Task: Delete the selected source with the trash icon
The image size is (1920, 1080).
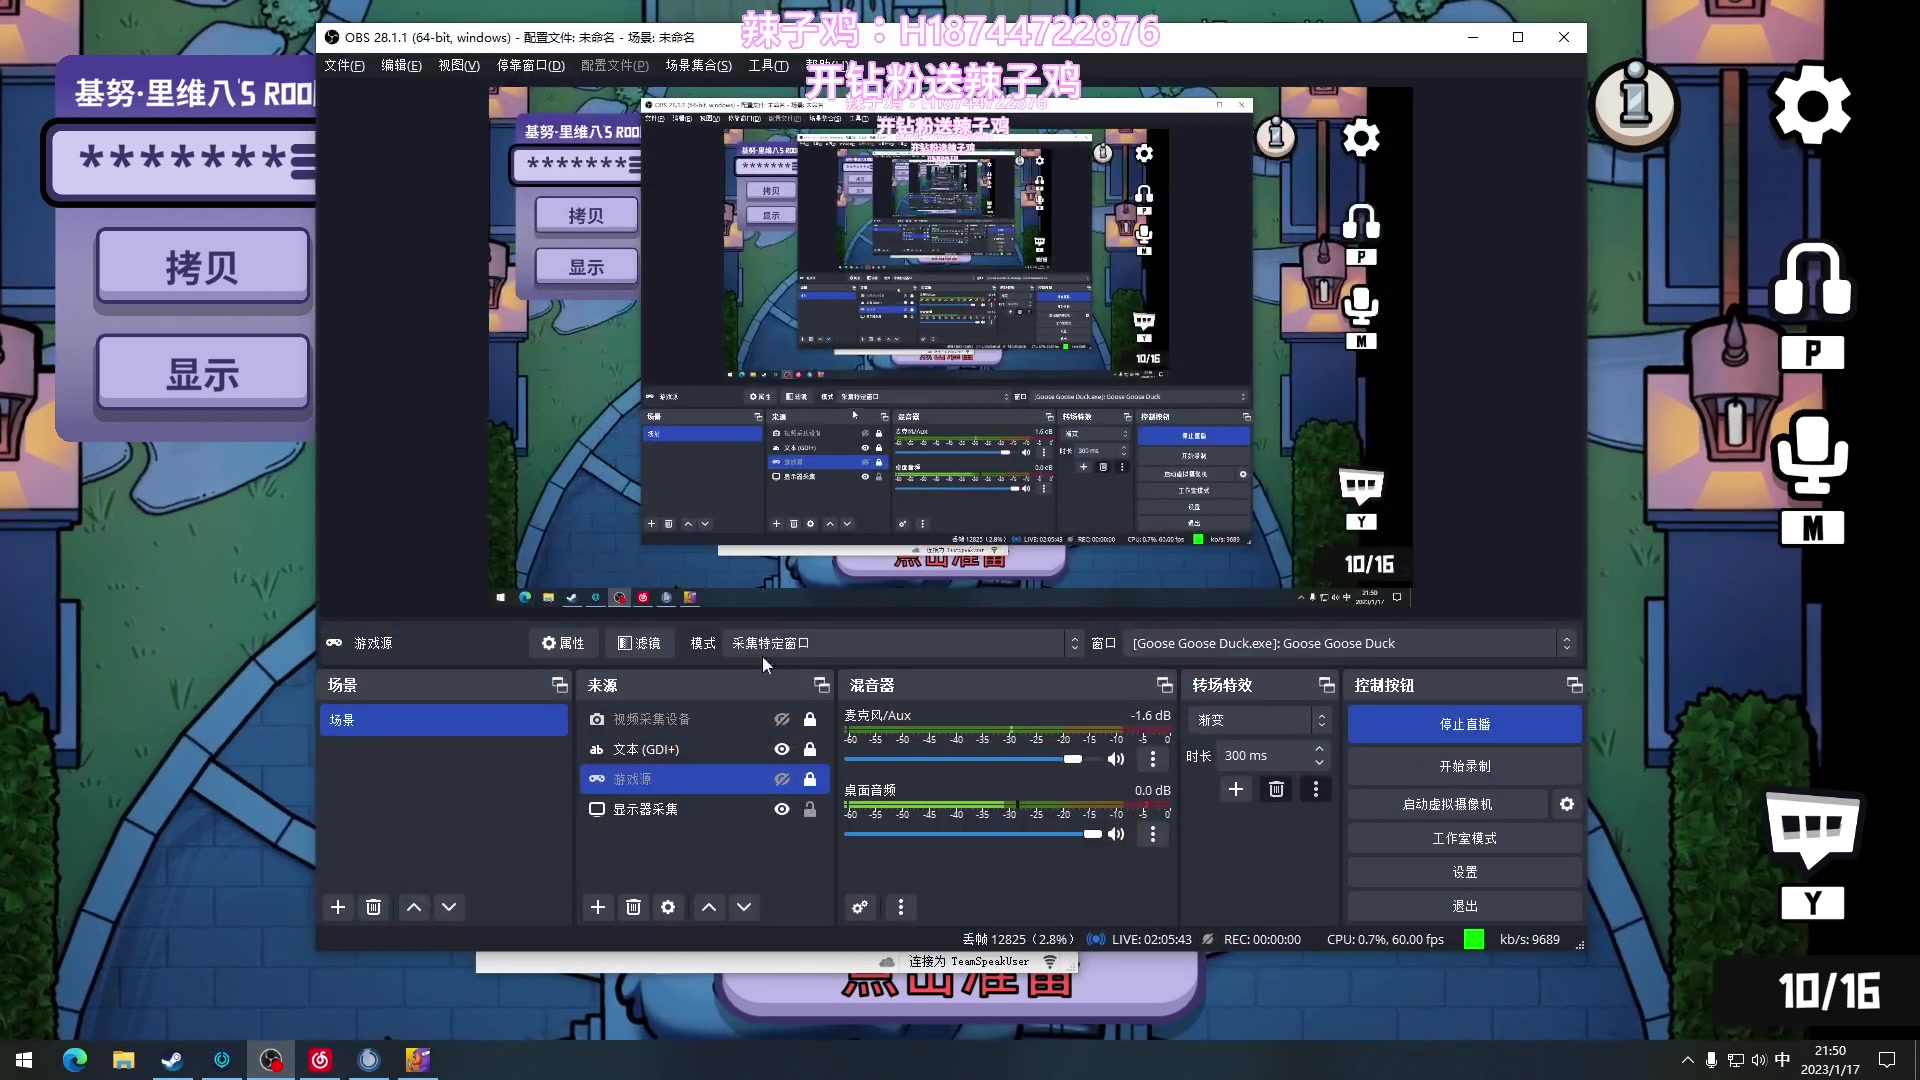Action: 633,907
